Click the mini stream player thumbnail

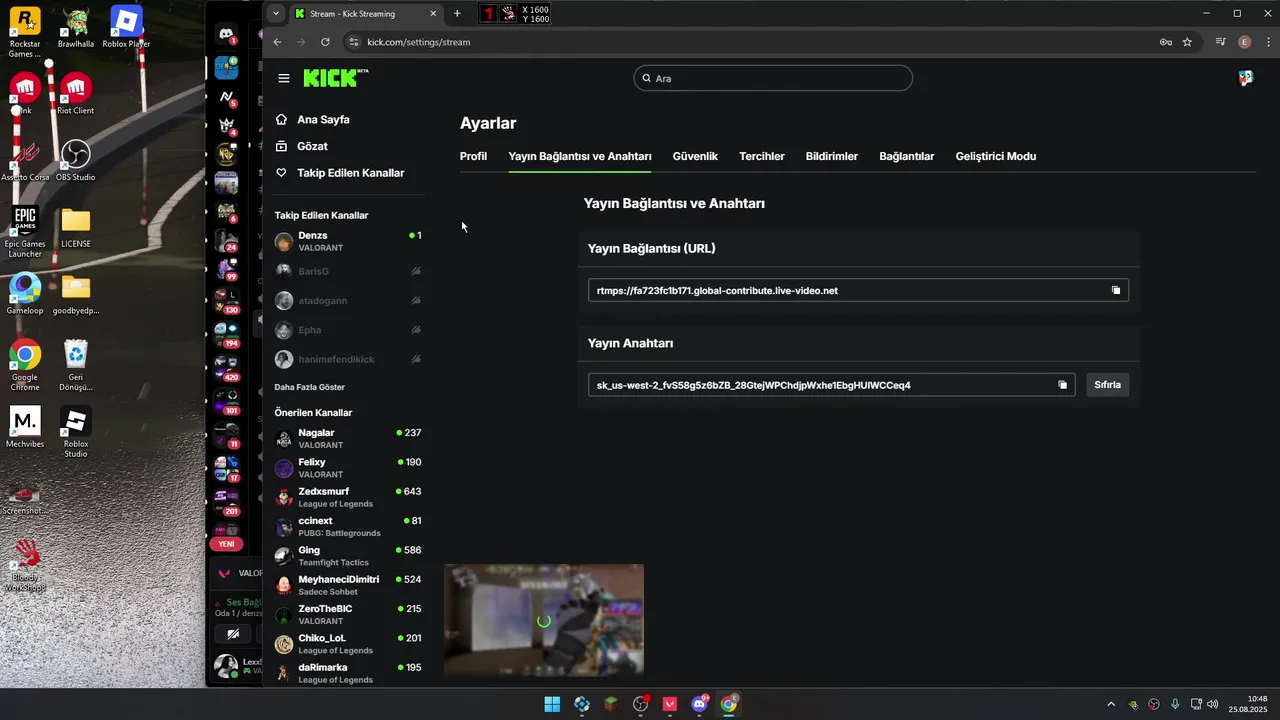(x=544, y=619)
